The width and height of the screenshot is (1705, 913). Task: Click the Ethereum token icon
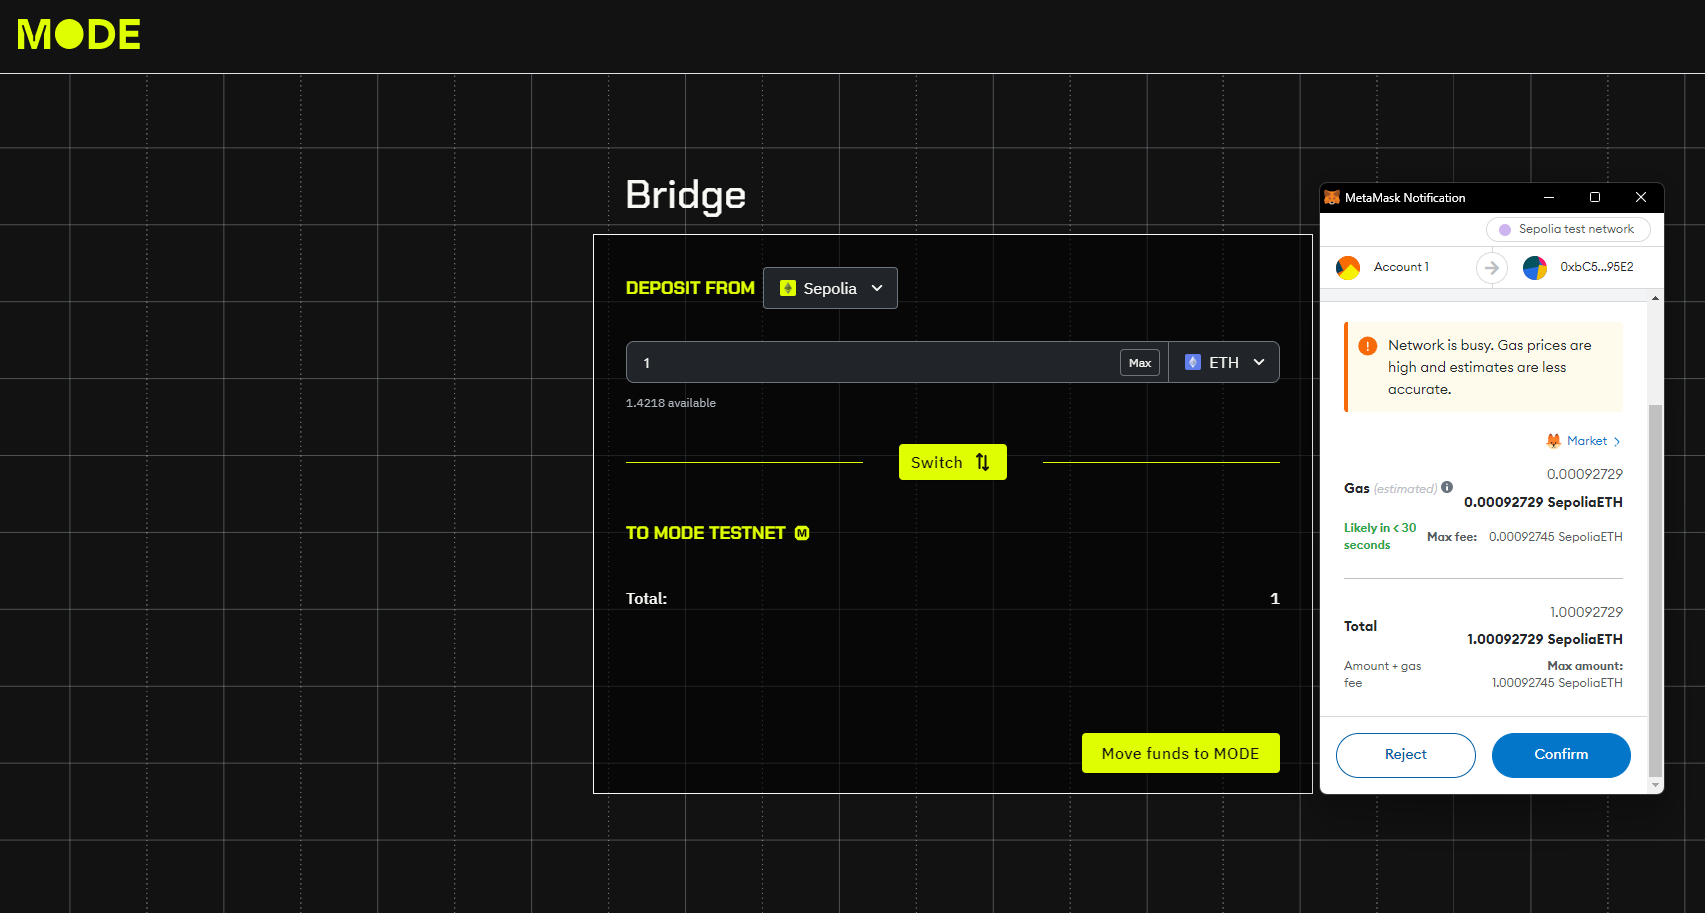[x=1193, y=362]
